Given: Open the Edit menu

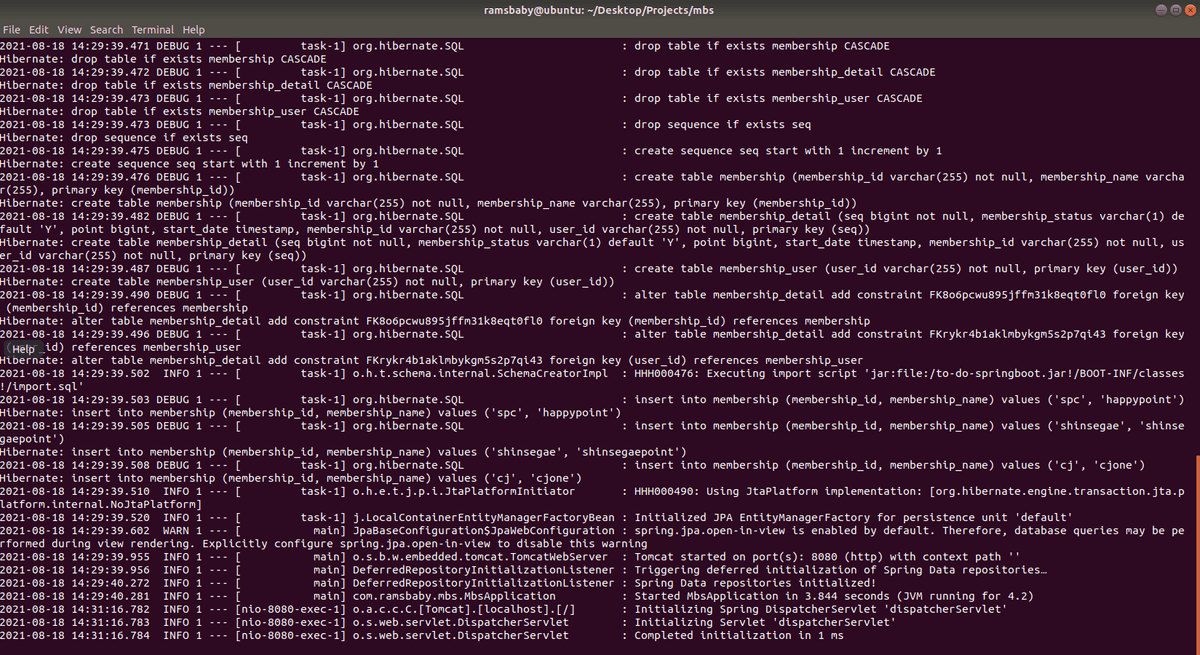Looking at the screenshot, I should [x=38, y=29].
